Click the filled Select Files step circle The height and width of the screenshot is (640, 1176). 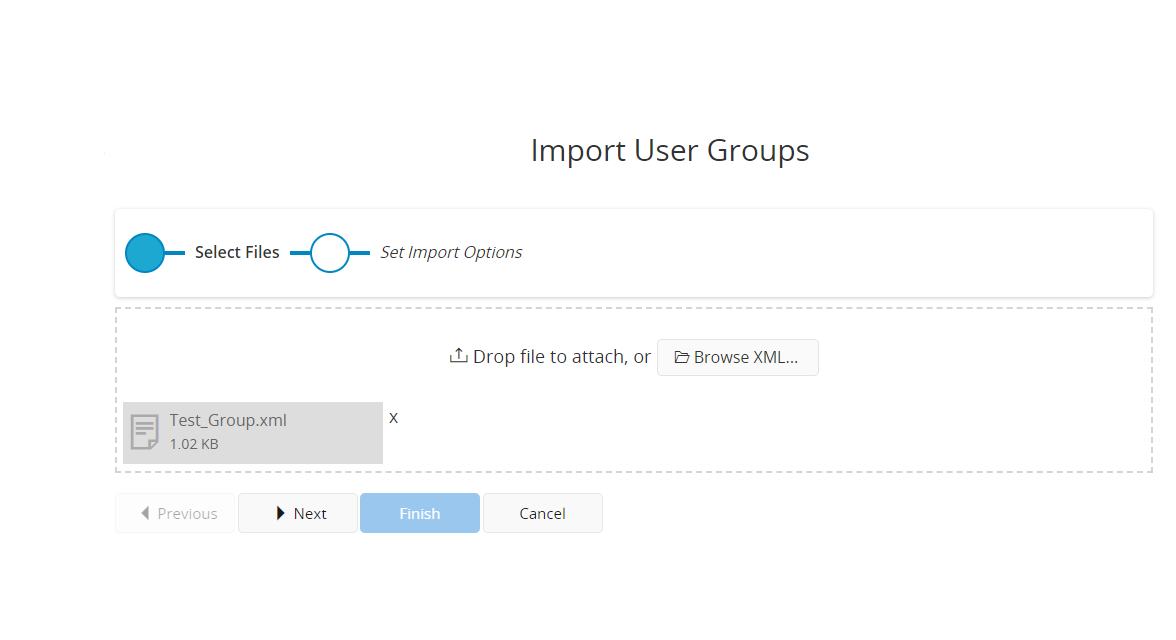click(145, 253)
